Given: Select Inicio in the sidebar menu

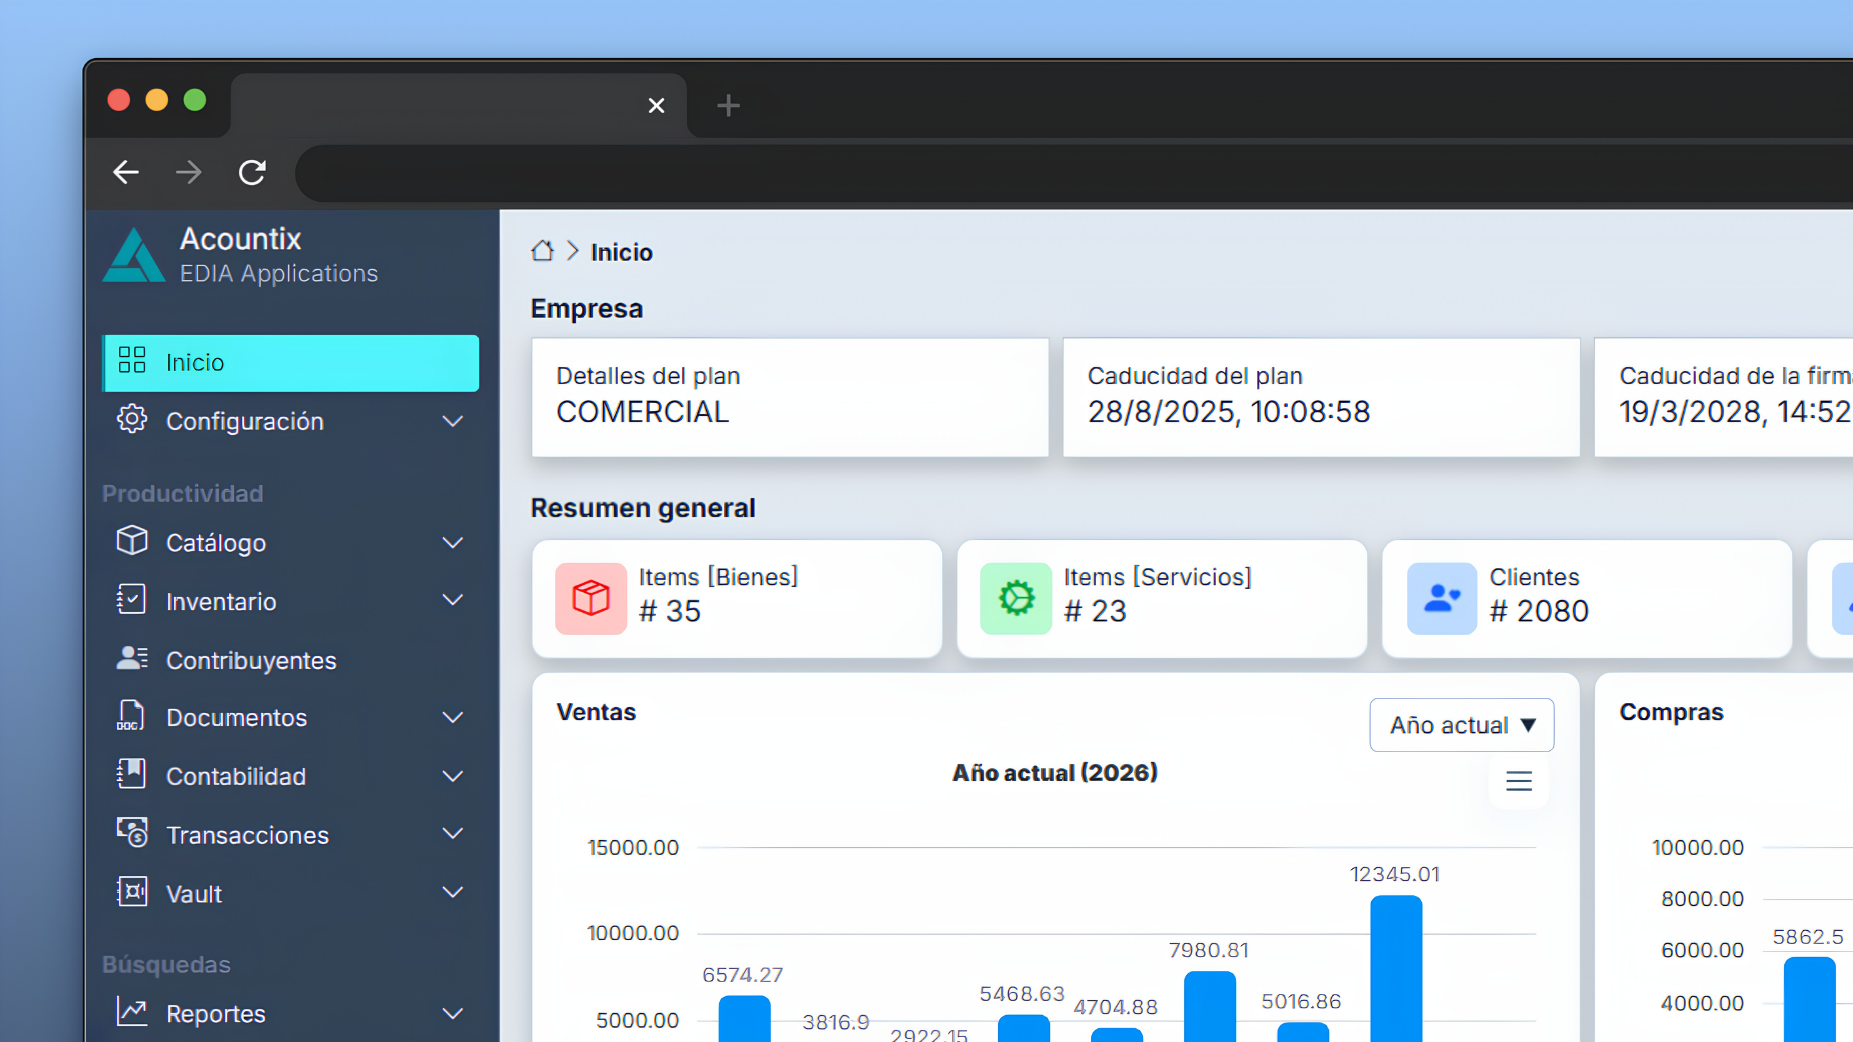Looking at the screenshot, I should click(291, 362).
